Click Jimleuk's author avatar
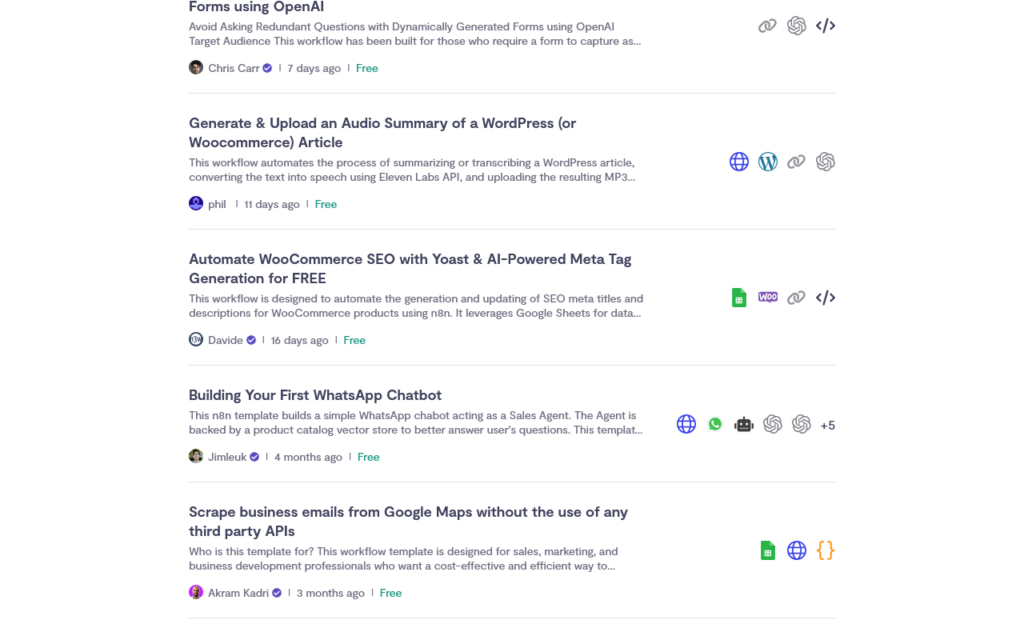This screenshot has width=1024, height=640. (x=196, y=456)
